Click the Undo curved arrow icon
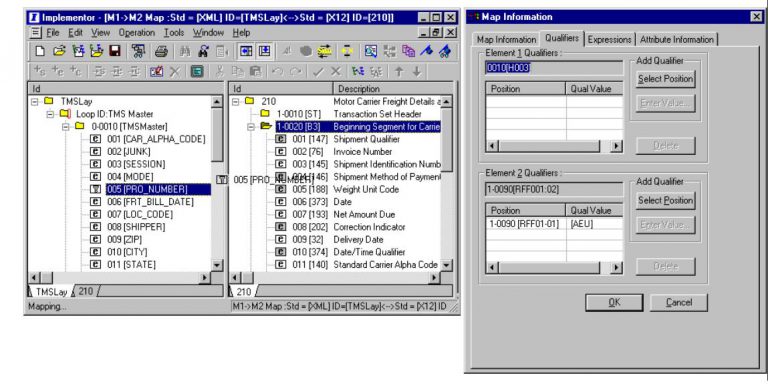 tap(278, 72)
